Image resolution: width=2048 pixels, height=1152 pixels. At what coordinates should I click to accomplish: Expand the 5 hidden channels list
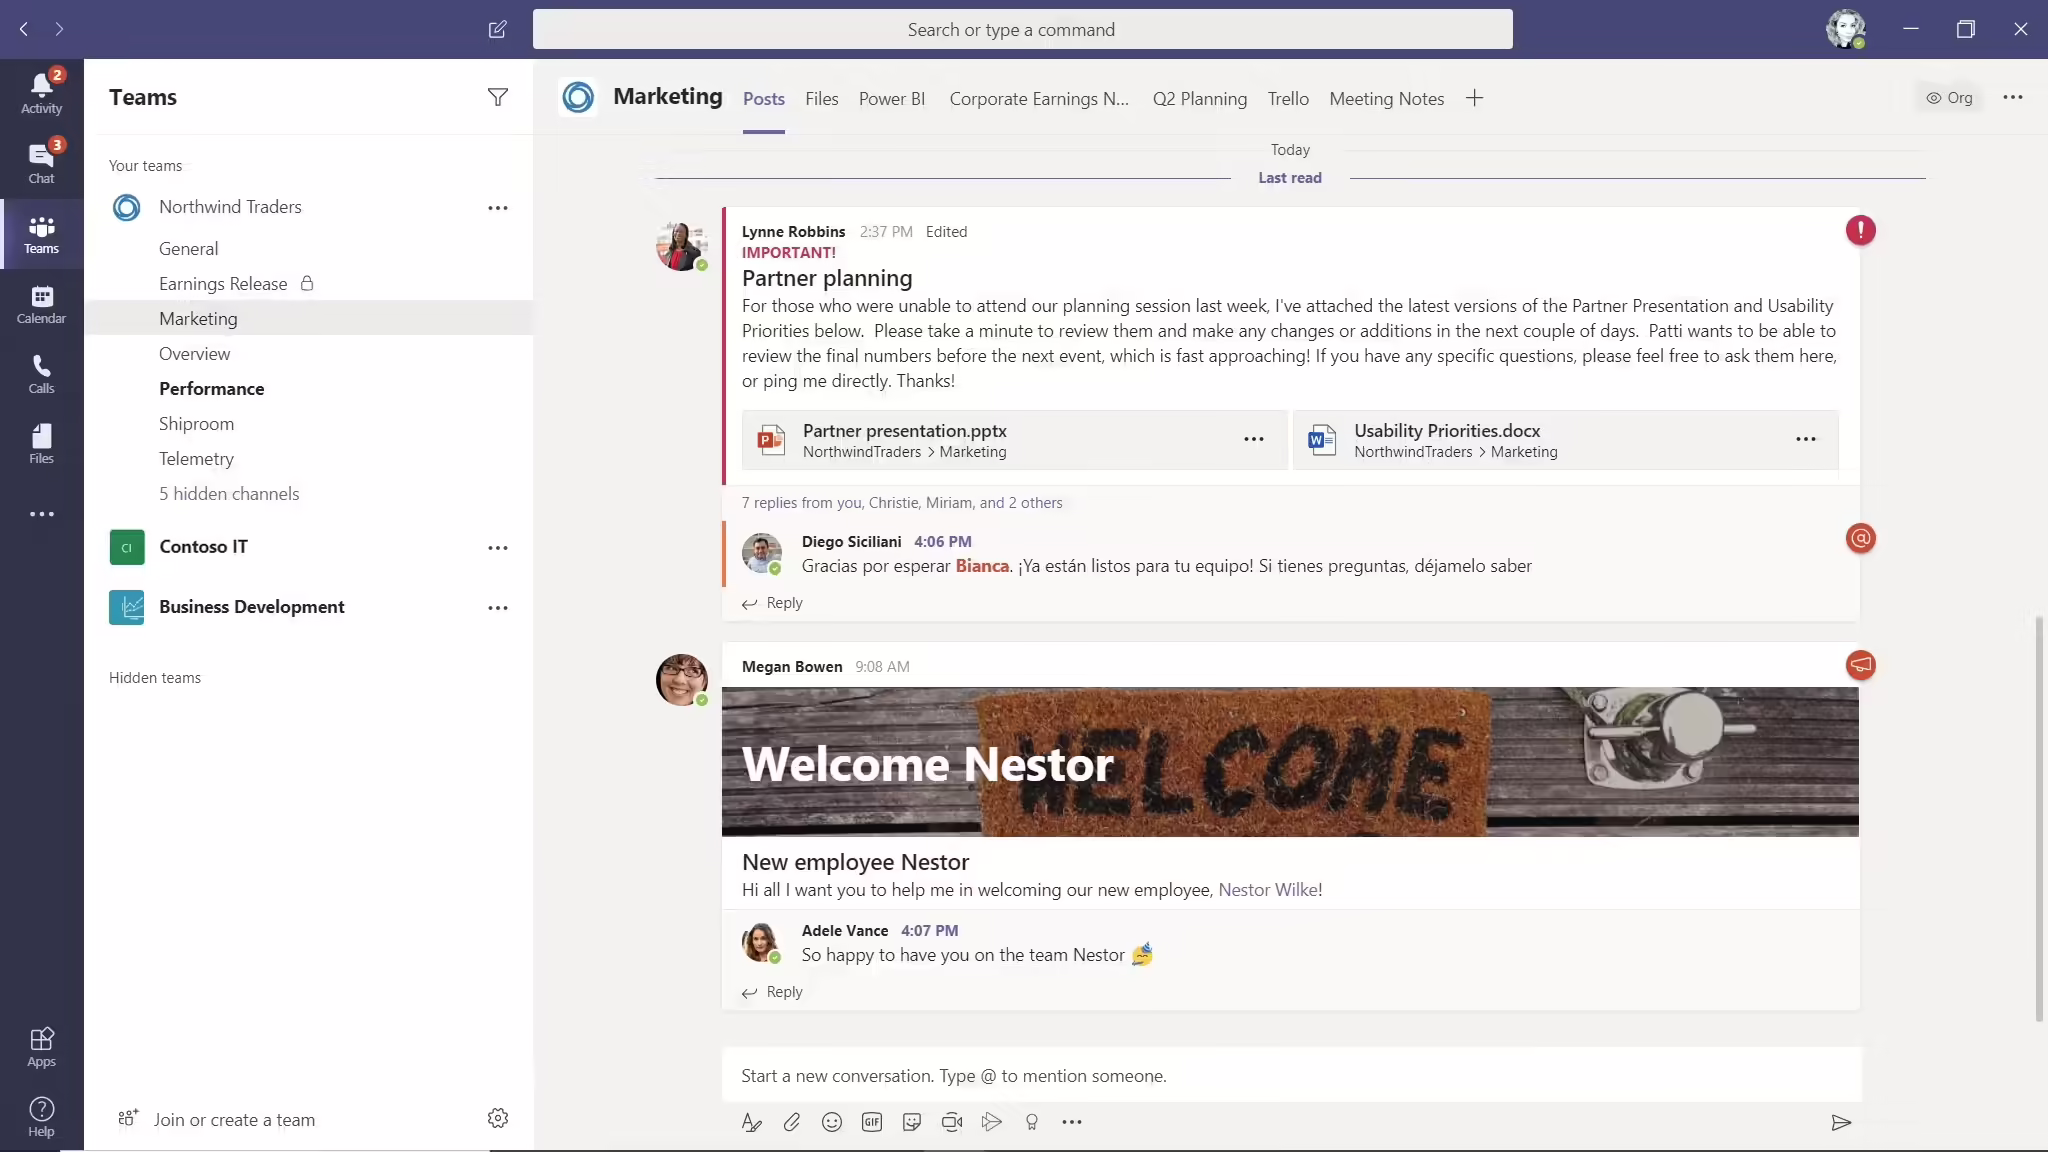tap(228, 494)
